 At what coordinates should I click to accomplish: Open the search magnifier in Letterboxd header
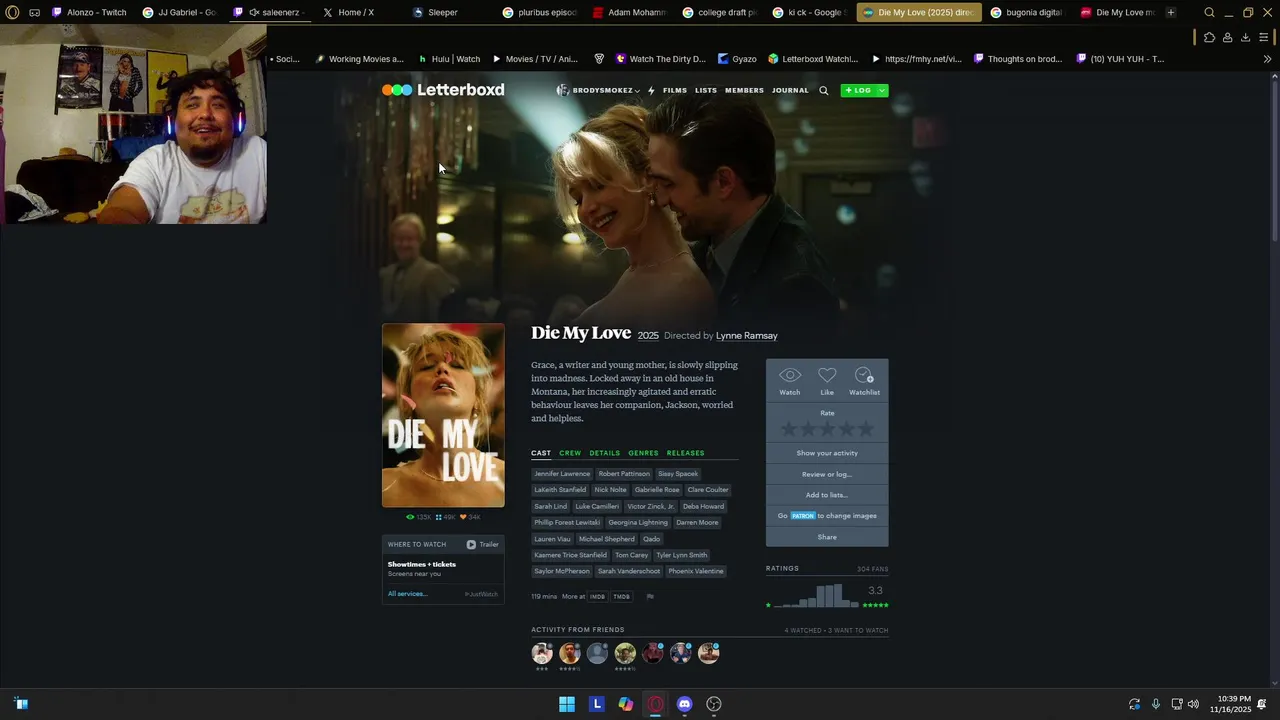click(824, 90)
